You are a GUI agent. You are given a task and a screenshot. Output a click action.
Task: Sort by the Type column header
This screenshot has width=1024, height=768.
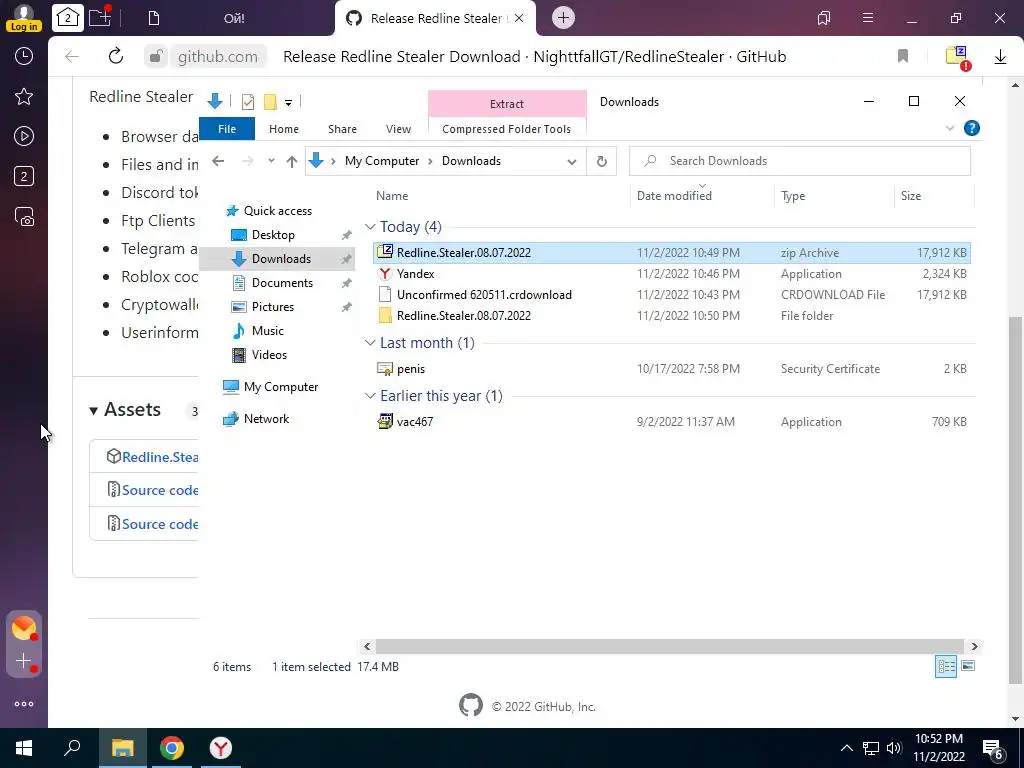pyautogui.click(x=793, y=195)
